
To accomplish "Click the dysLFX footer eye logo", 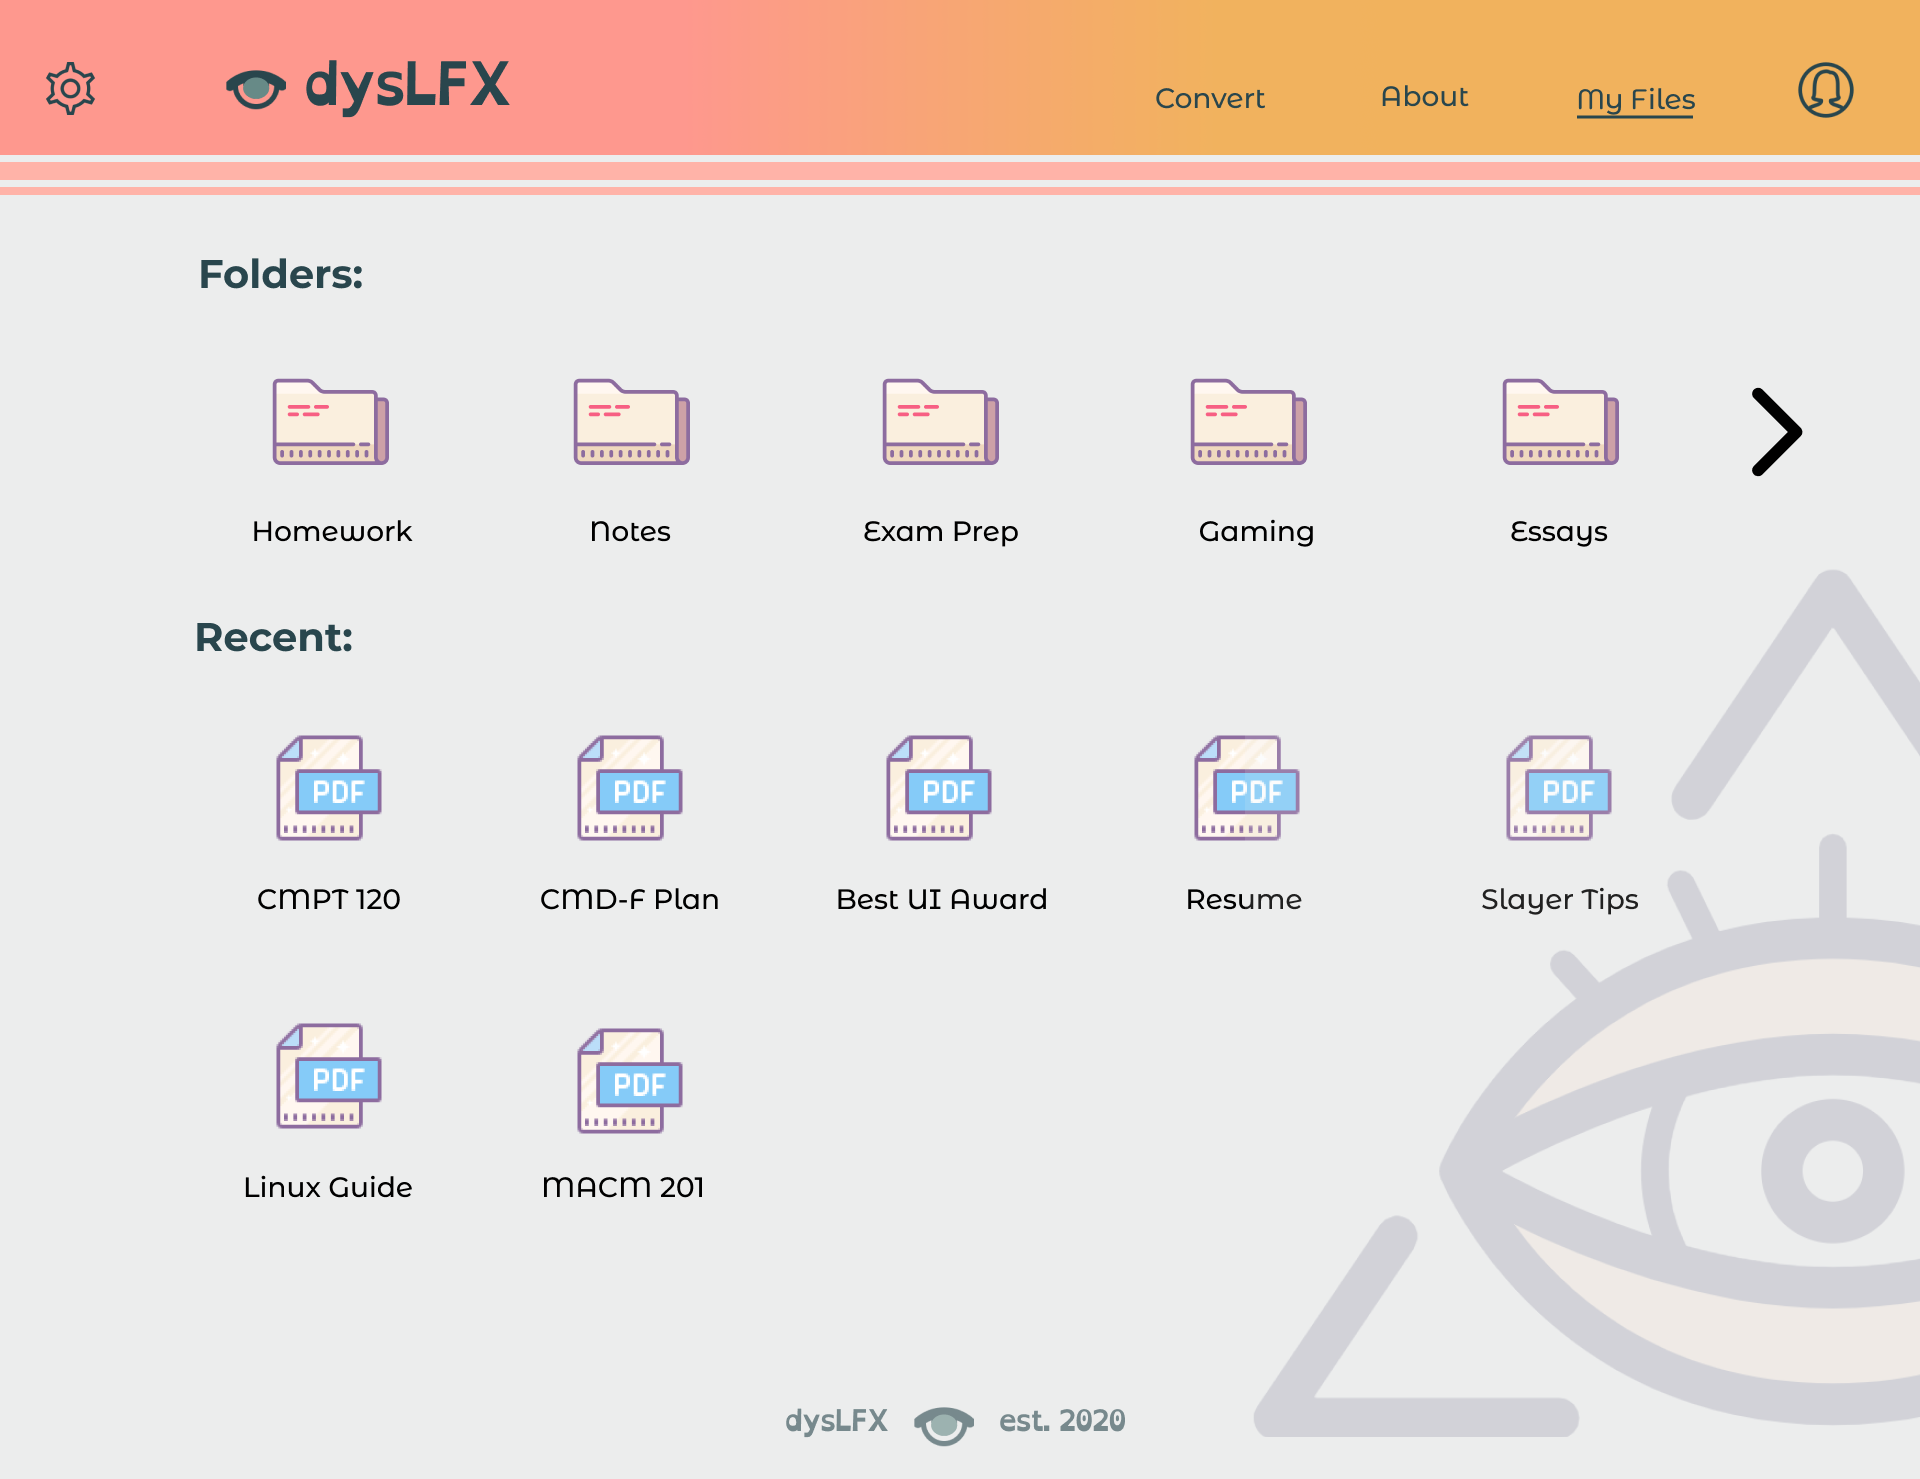I will [943, 1423].
